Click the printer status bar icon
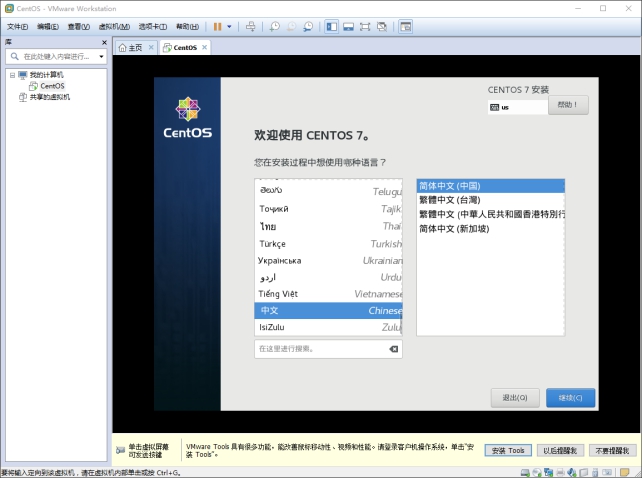This screenshot has height=479, width=643. [x=560, y=473]
